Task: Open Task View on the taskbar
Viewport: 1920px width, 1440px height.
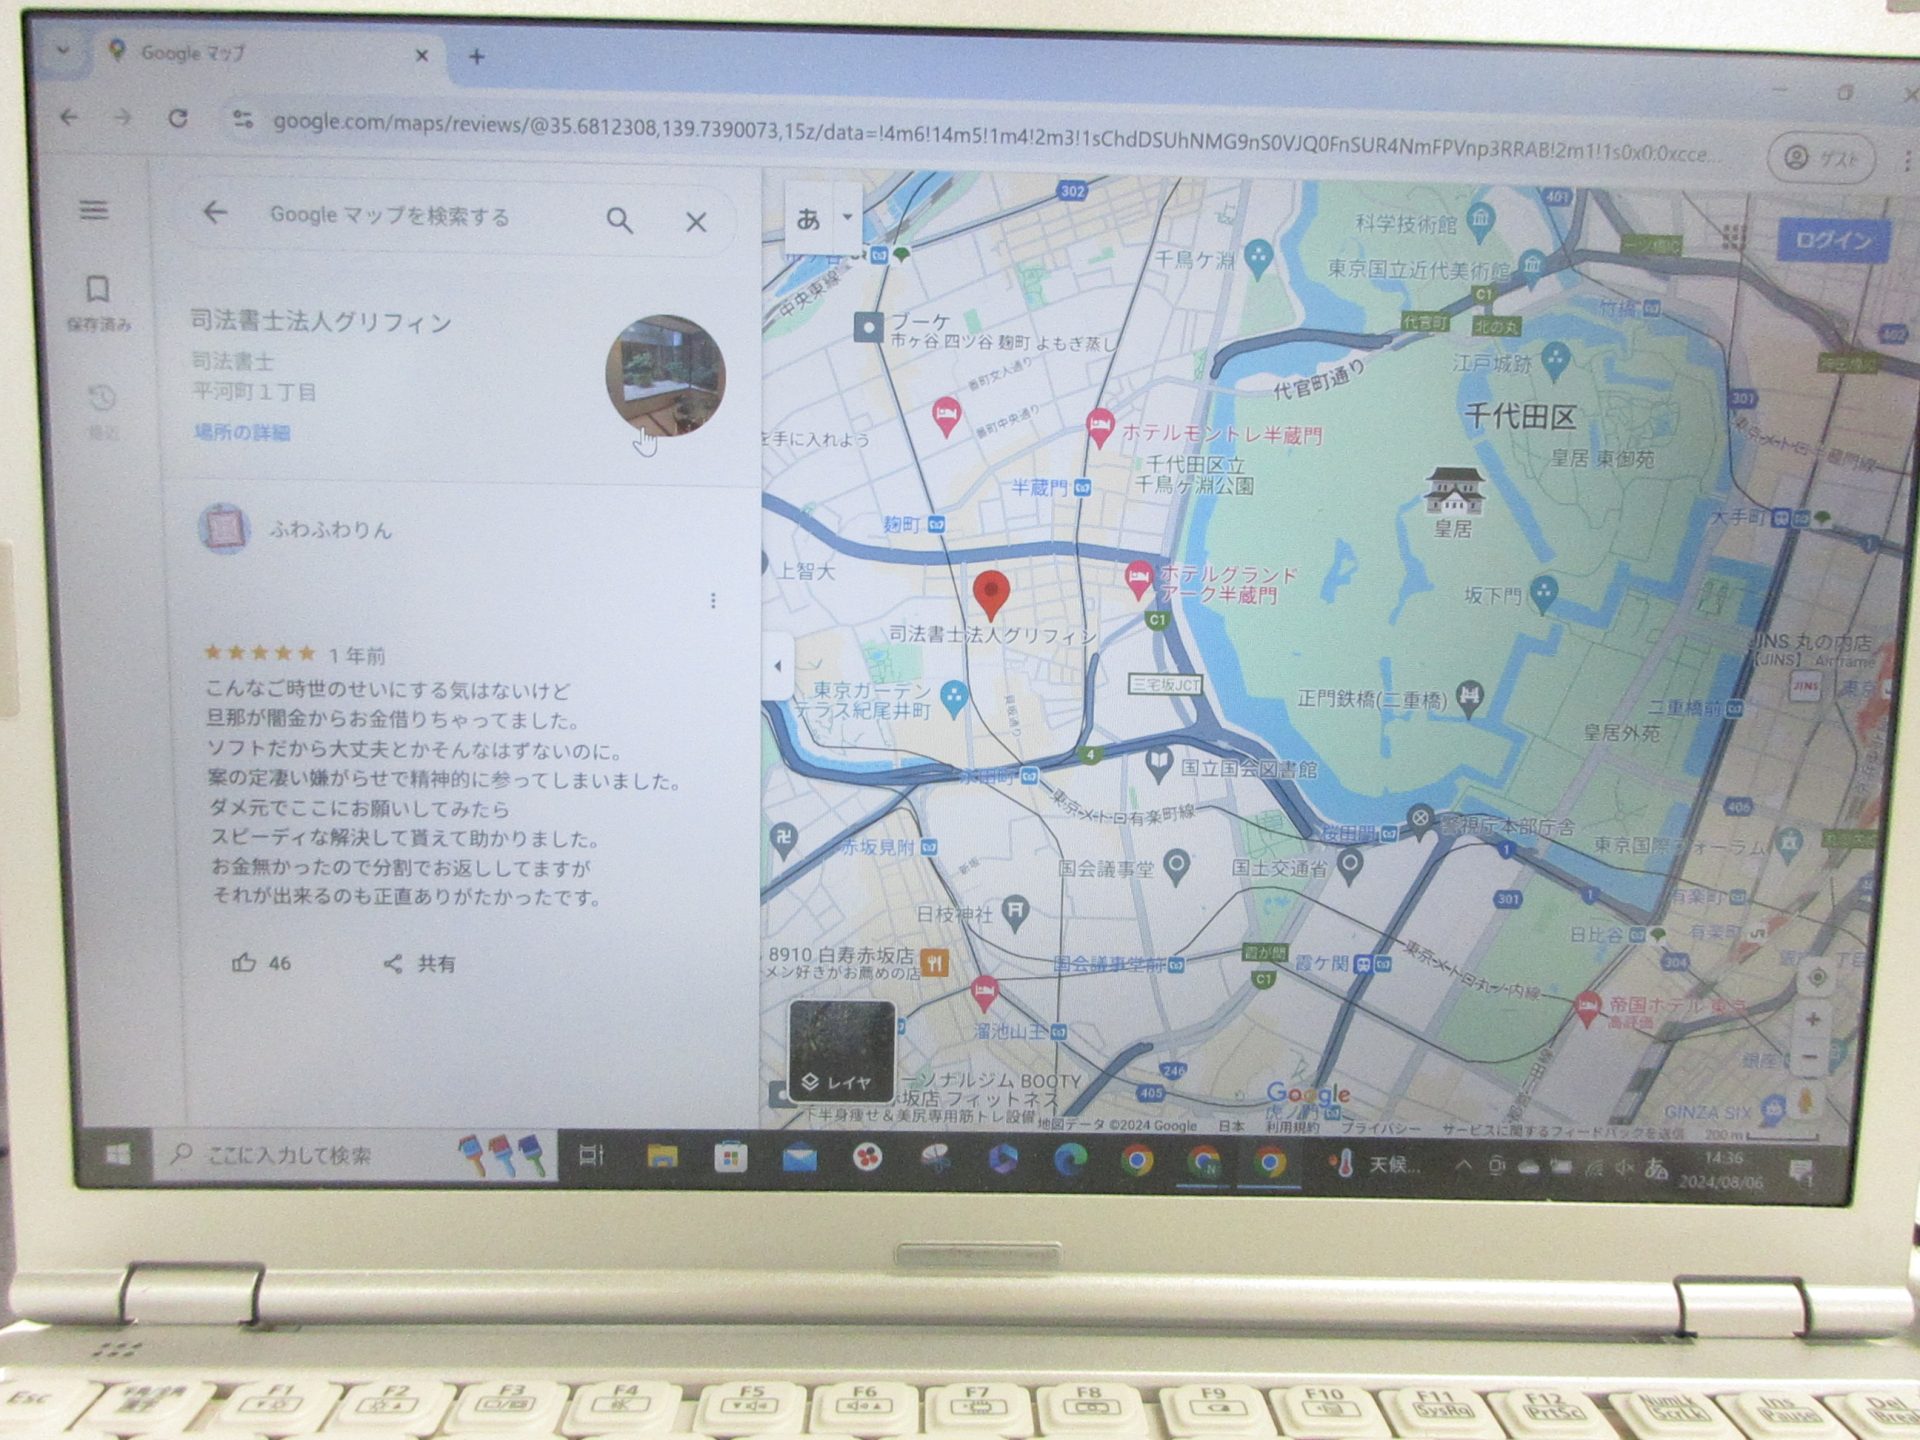Action: pyautogui.click(x=591, y=1156)
